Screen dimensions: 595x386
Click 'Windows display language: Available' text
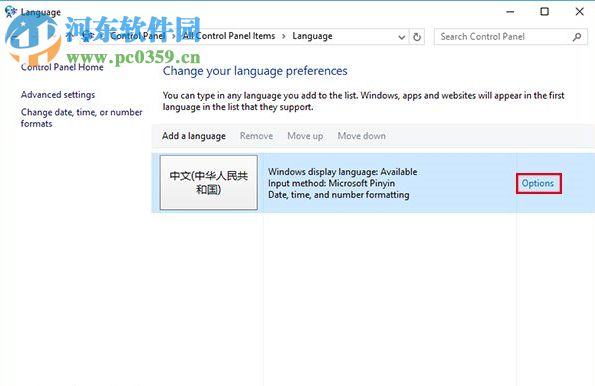[343, 172]
